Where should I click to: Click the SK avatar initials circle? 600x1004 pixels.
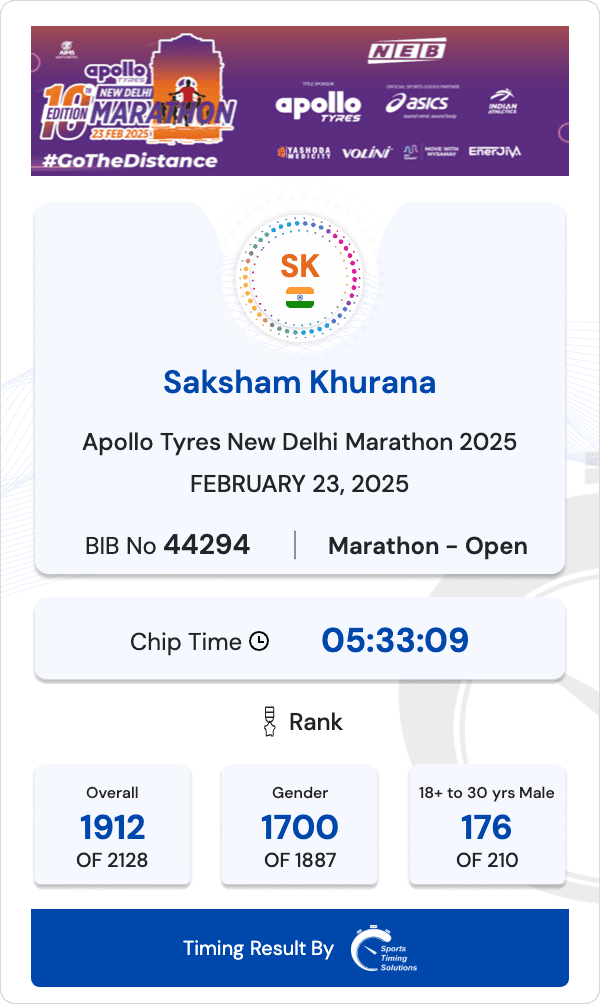tap(300, 267)
